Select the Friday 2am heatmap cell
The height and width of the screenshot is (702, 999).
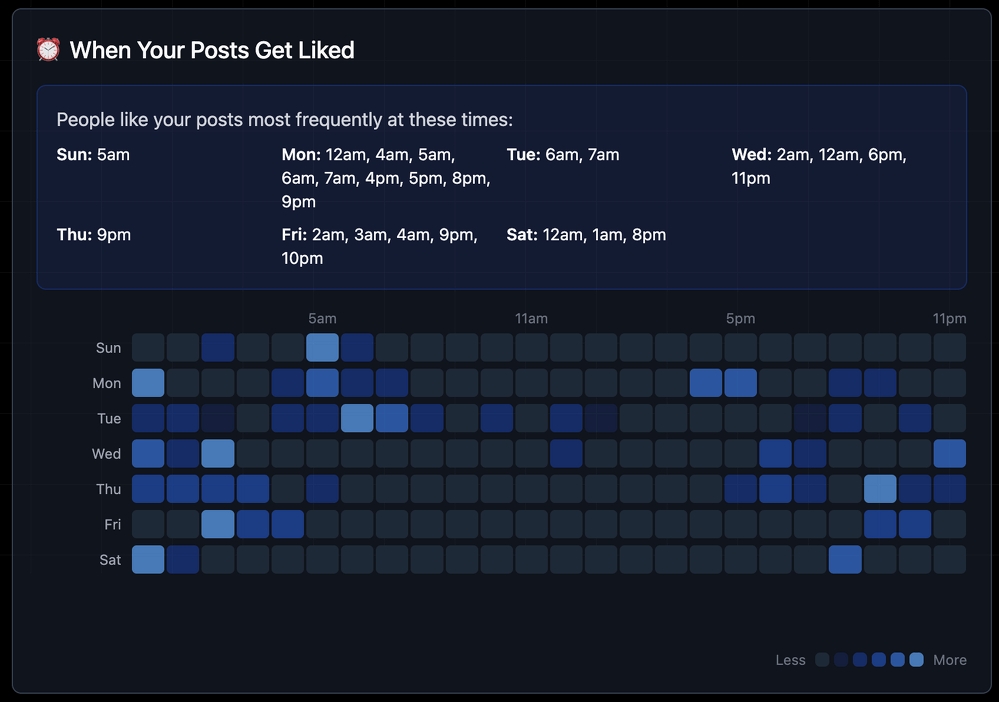pyautogui.click(x=218, y=524)
